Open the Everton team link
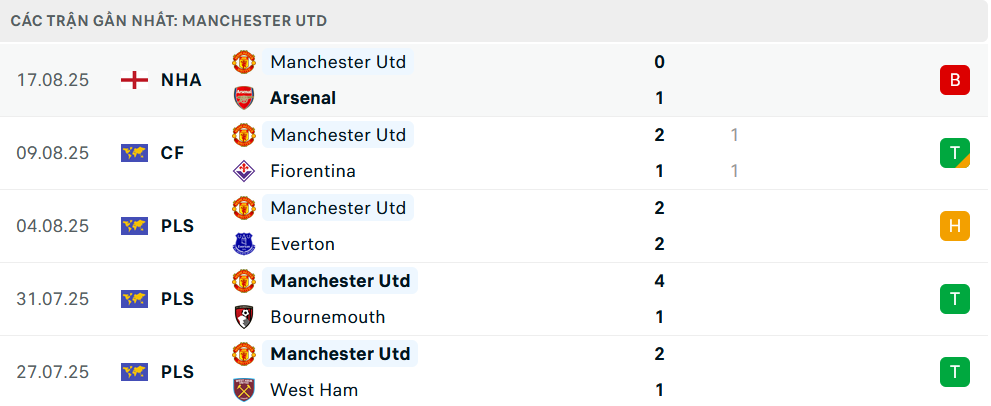Image resolution: width=991 pixels, height=406 pixels. (302, 244)
